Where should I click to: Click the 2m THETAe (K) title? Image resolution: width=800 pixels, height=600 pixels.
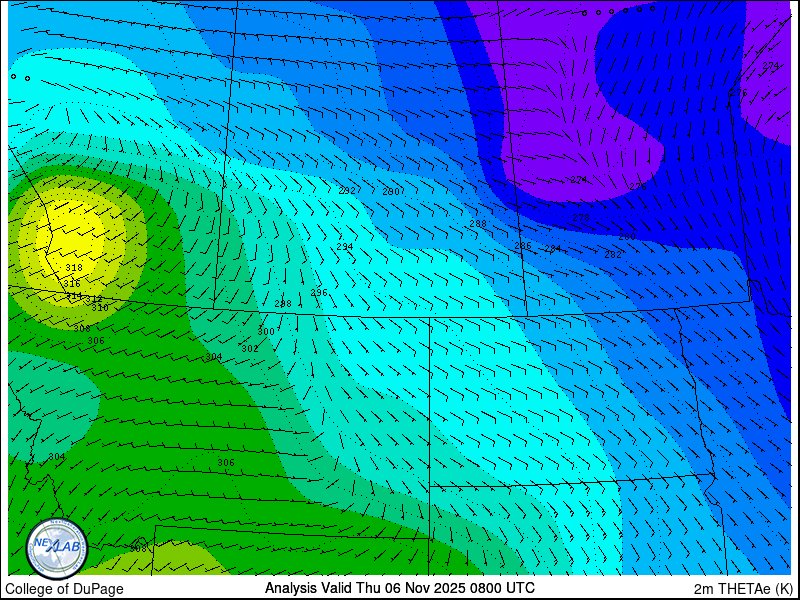pos(743,589)
